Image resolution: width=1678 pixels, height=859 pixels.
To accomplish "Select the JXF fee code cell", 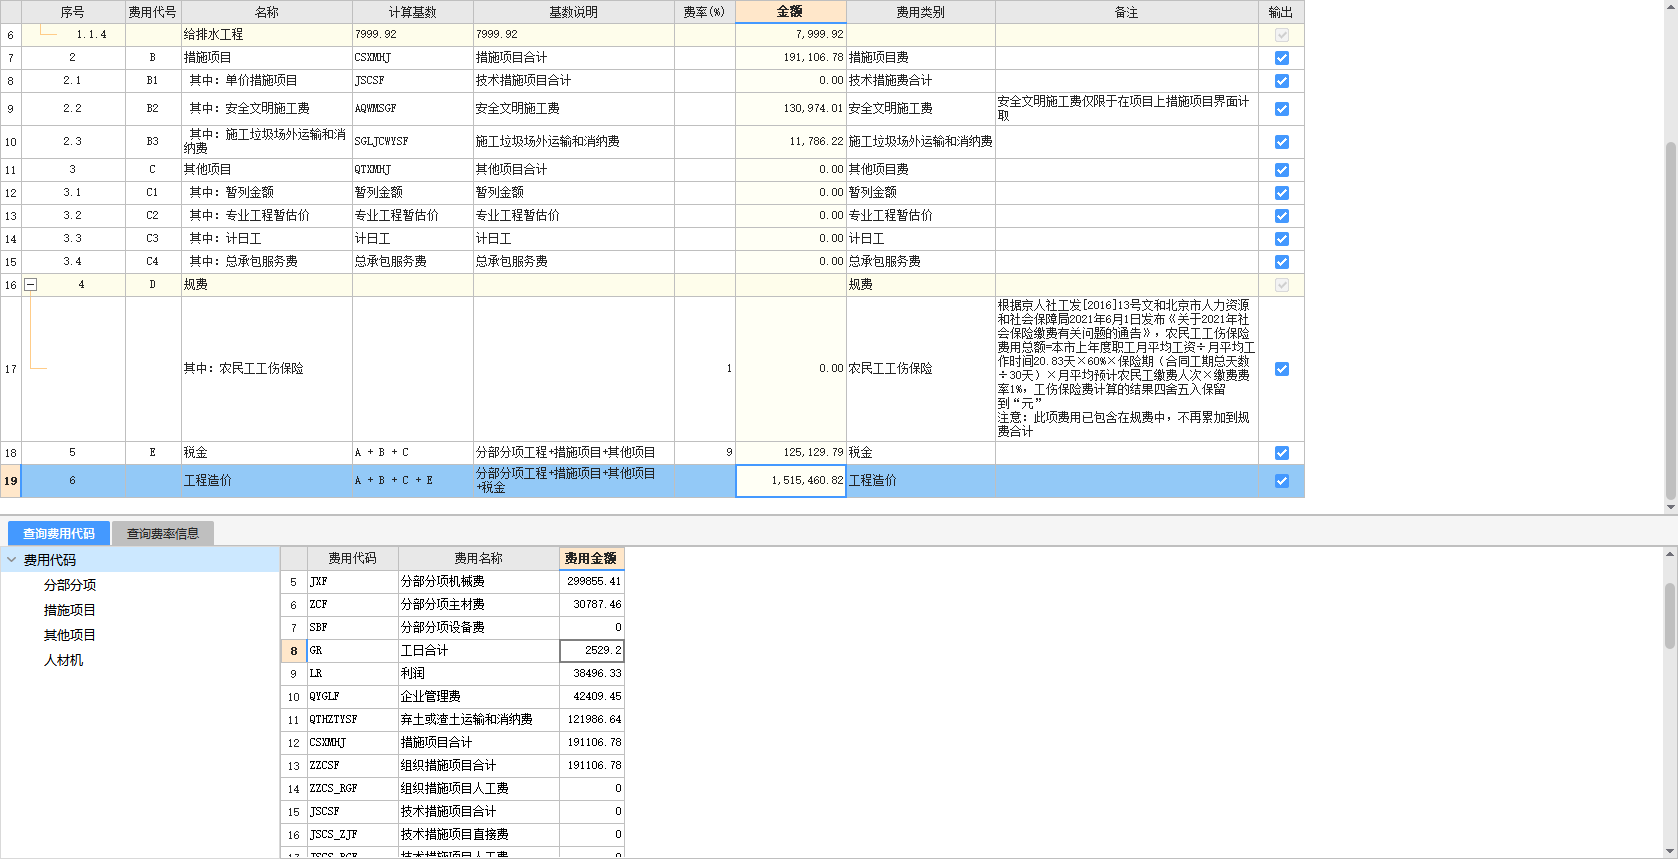I will tap(353, 581).
